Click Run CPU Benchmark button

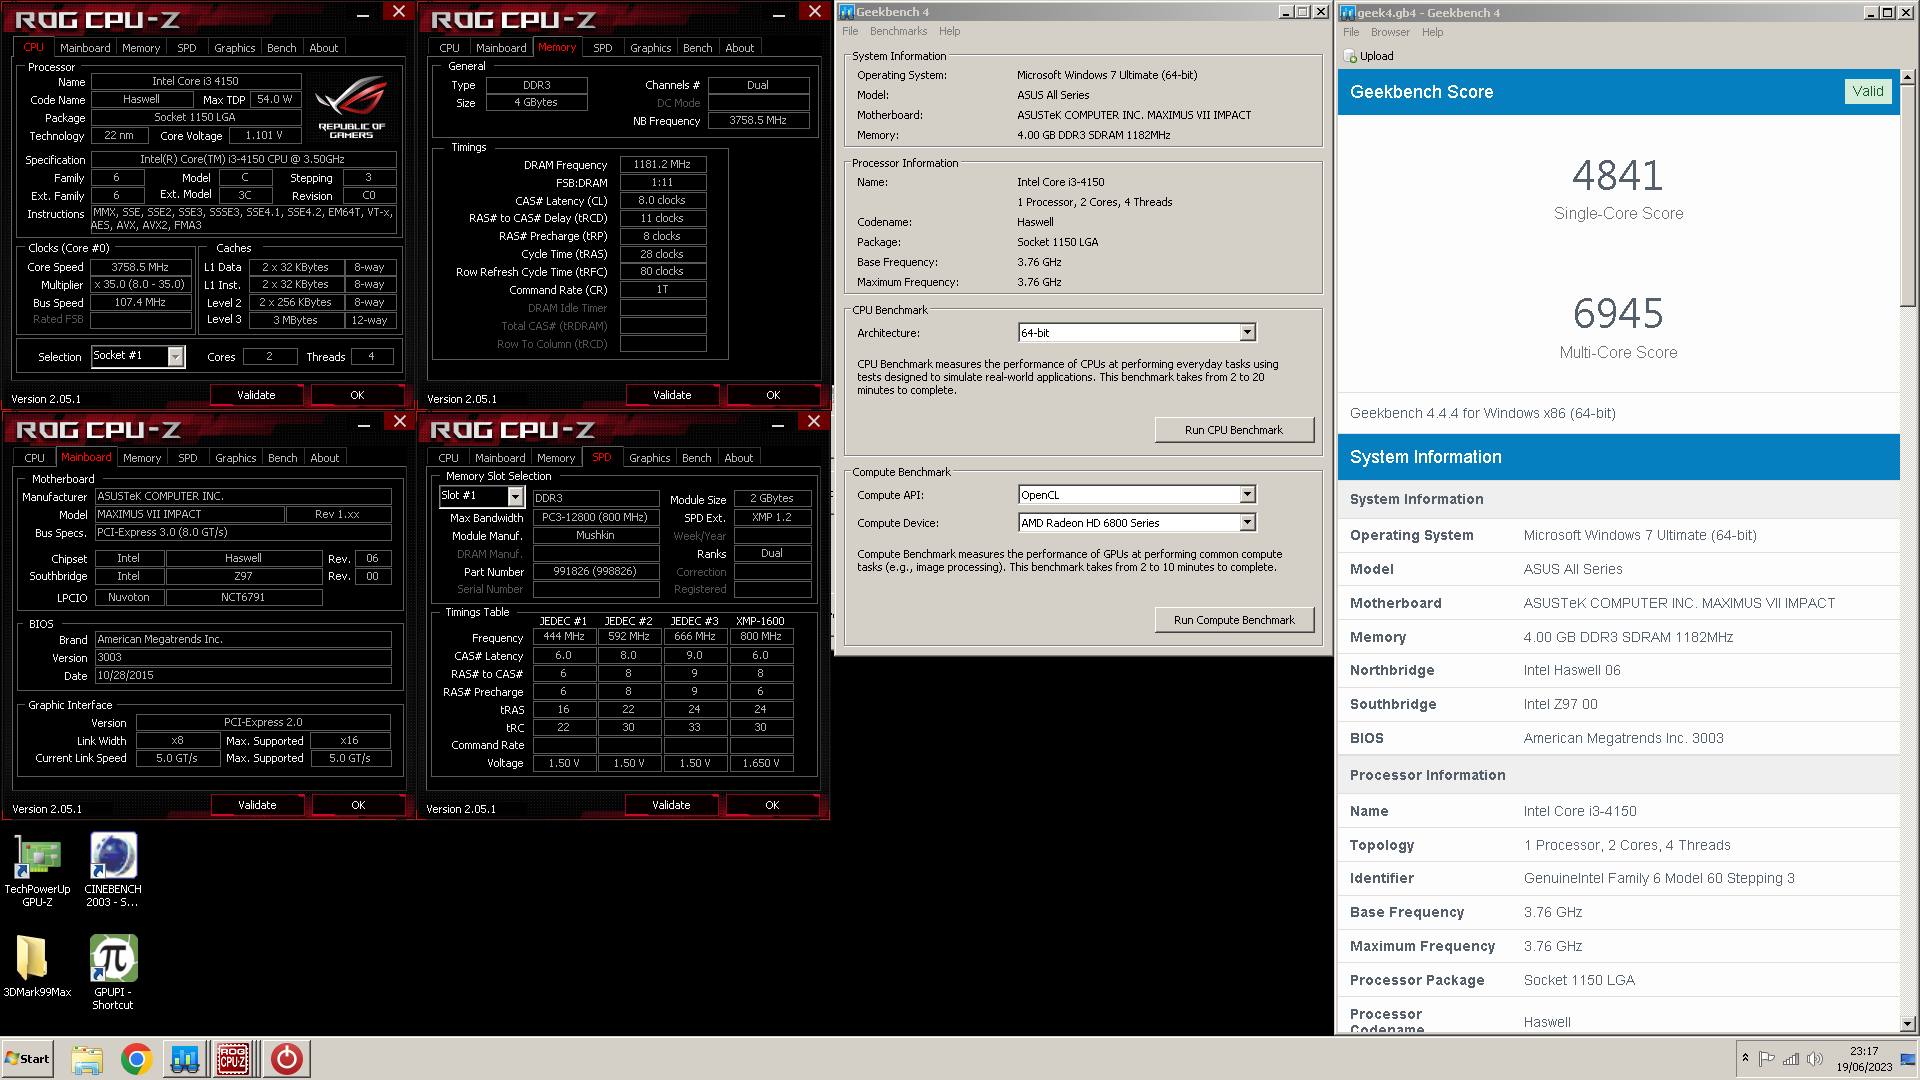tap(1234, 430)
